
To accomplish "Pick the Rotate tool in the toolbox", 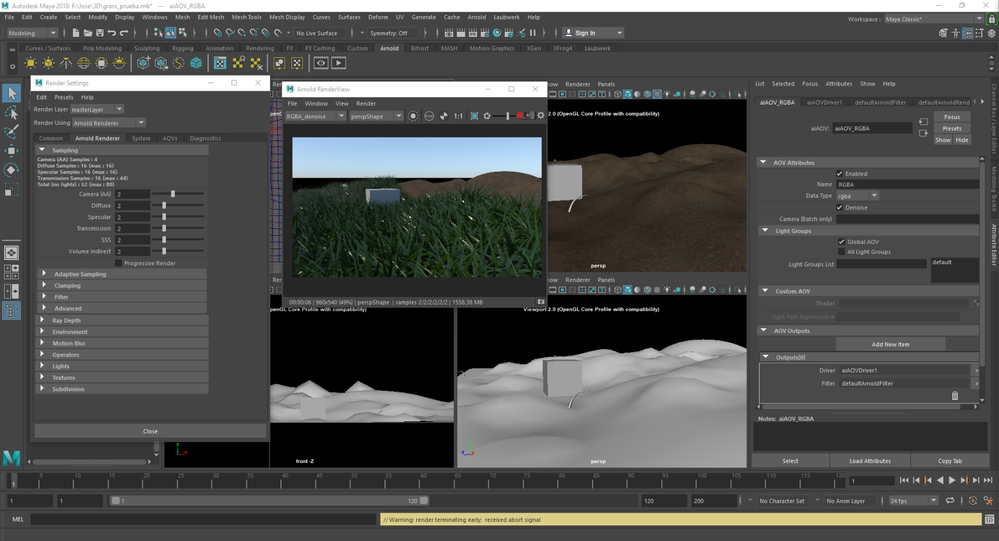I will [x=11, y=170].
